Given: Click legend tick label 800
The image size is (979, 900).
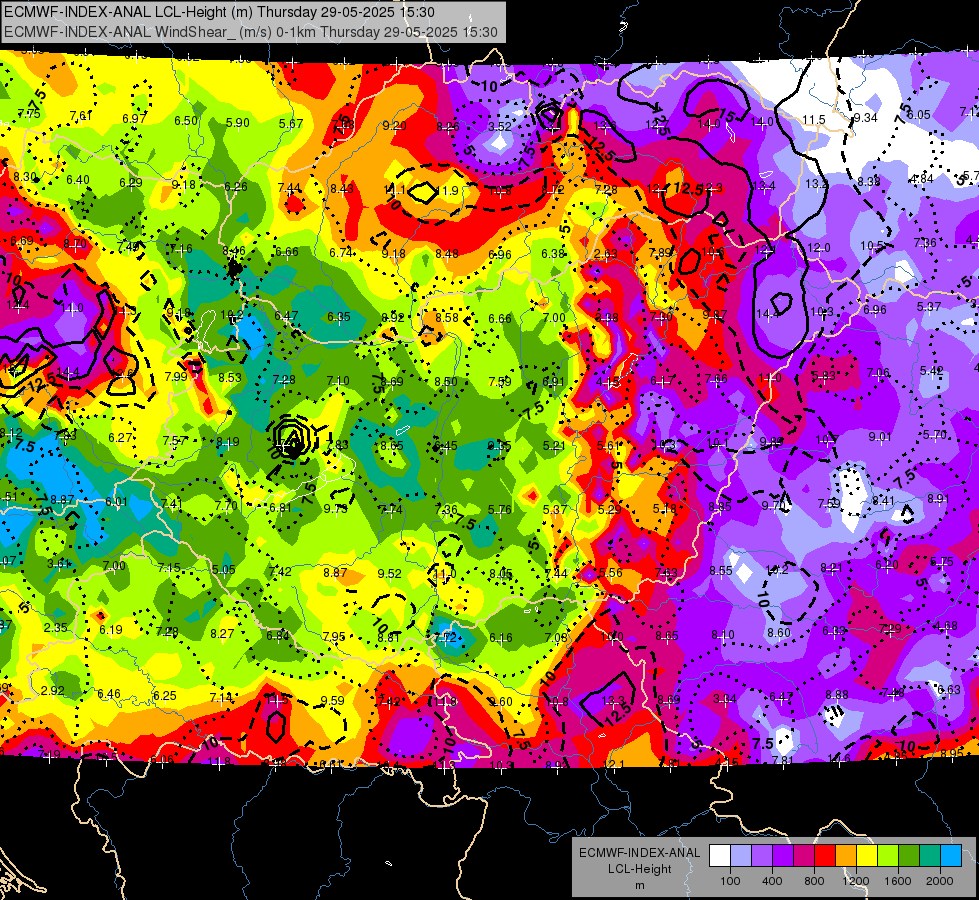Looking at the screenshot, I should (x=814, y=881).
